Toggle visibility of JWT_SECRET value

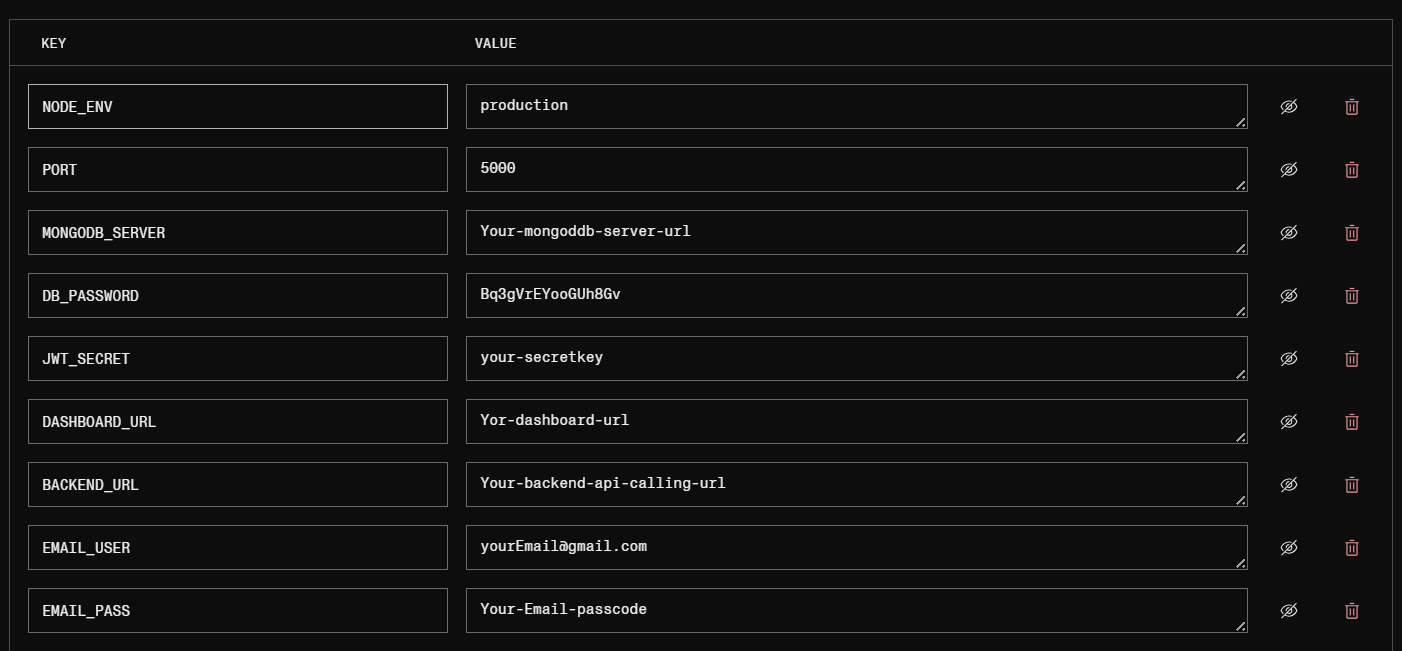point(1289,359)
